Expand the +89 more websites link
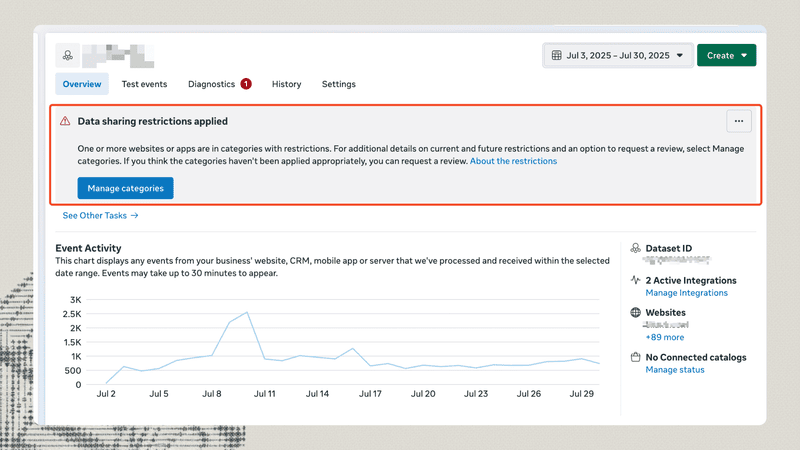 665,337
